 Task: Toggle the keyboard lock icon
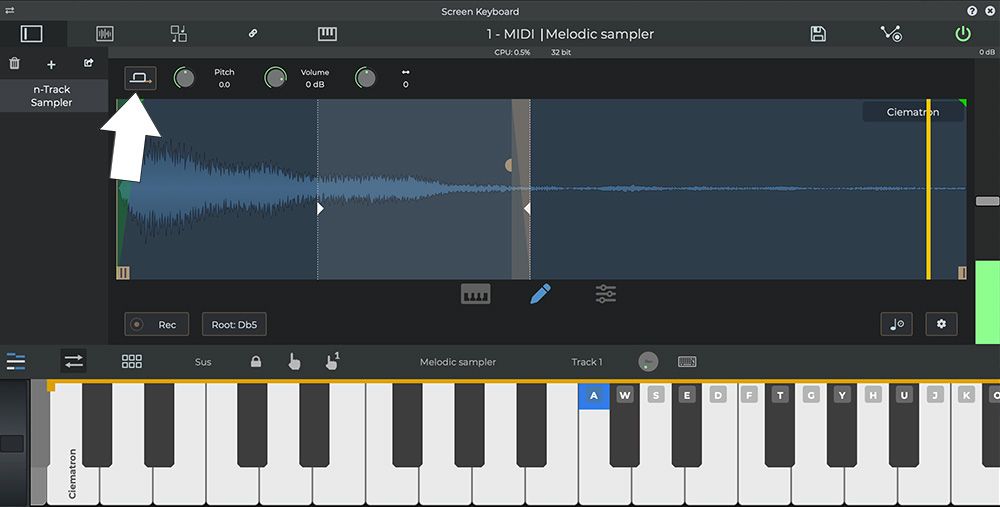click(x=256, y=362)
